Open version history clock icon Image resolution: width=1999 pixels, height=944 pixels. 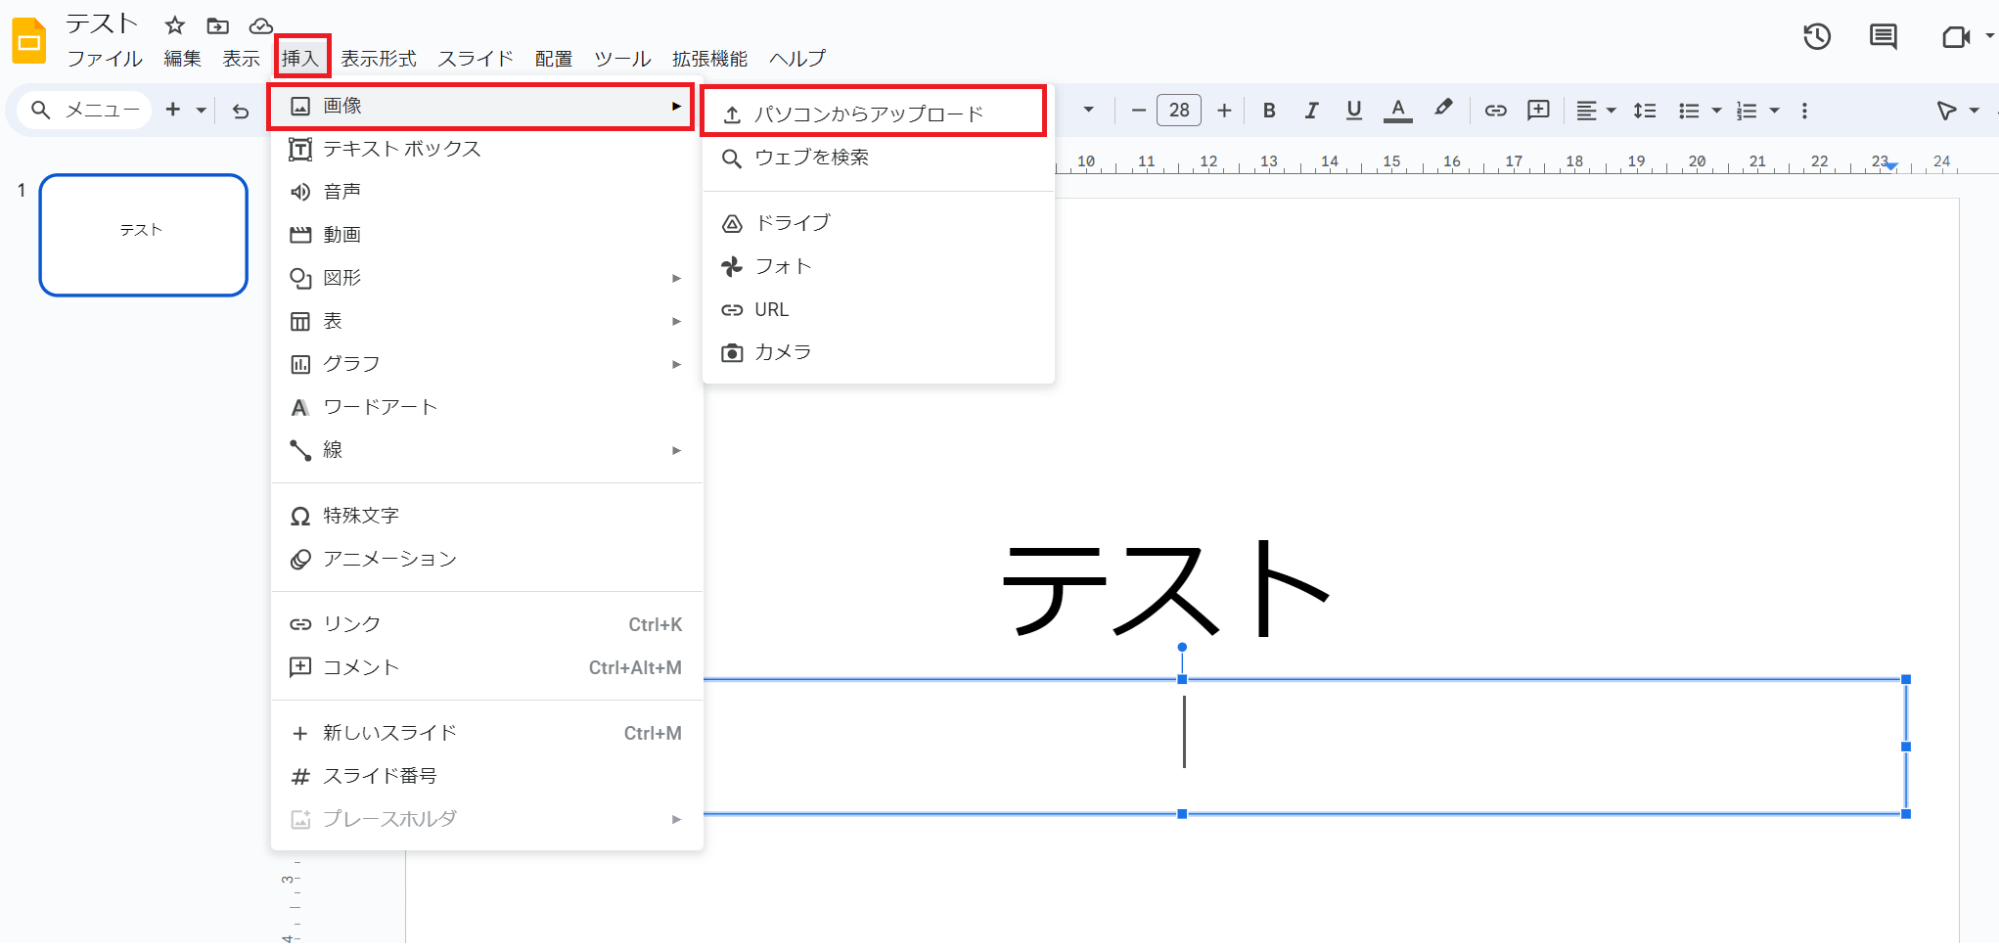pyautogui.click(x=1816, y=37)
